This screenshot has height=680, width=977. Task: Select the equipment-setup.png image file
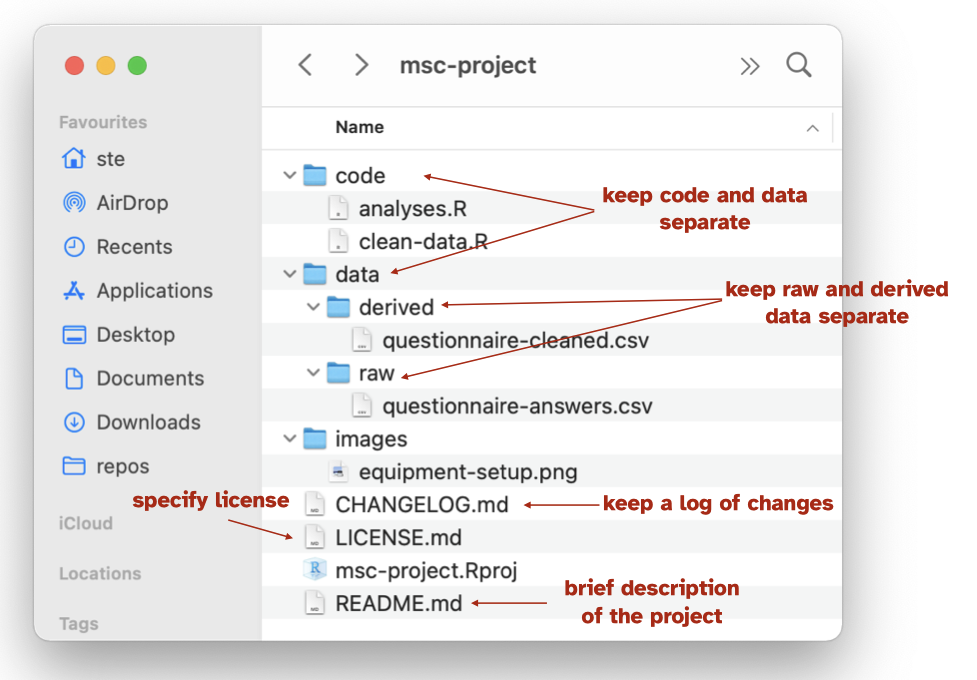467,471
